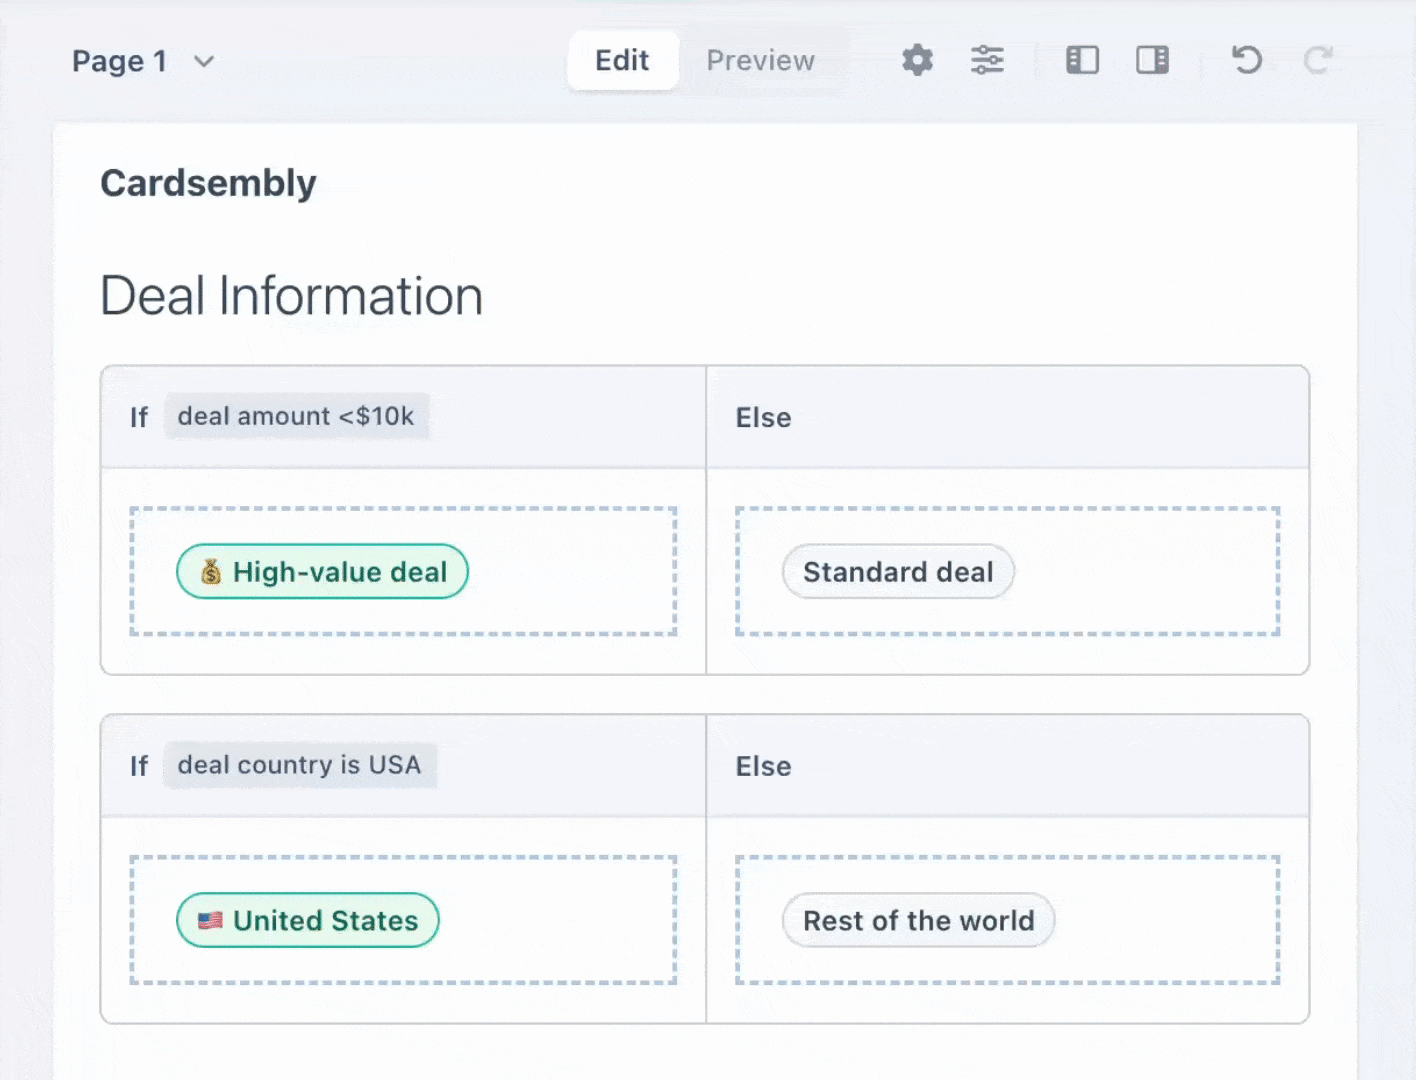Image resolution: width=1416 pixels, height=1080 pixels.
Task: Click the Deal Information heading
Action: click(x=292, y=296)
